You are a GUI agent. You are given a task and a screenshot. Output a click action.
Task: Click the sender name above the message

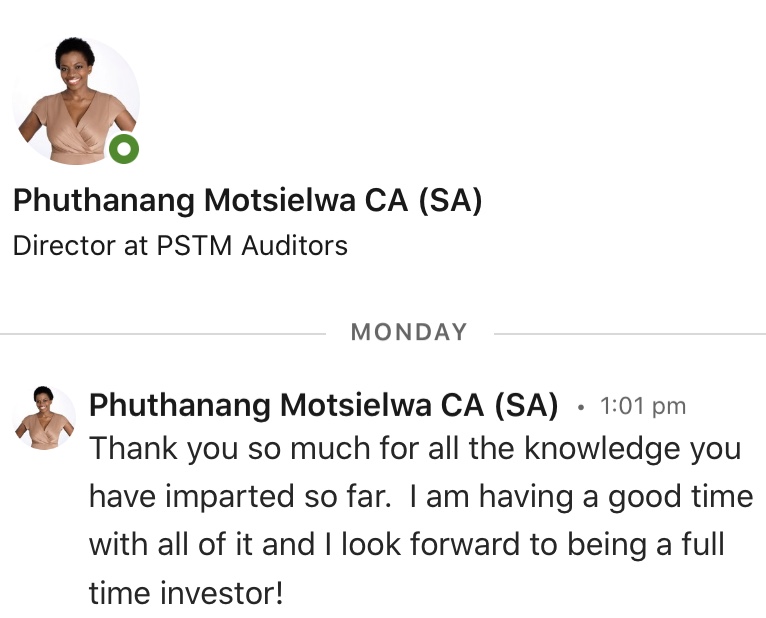pyautogui.click(x=323, y=405)
